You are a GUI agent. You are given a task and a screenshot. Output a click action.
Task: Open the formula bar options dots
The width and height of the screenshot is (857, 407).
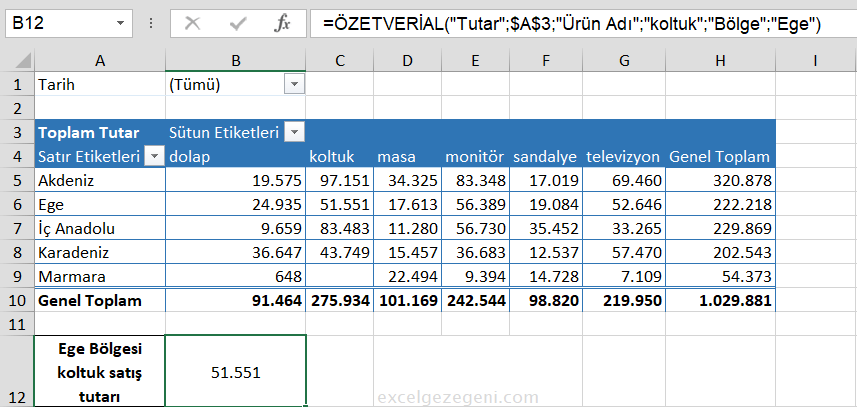click(151, 23)
